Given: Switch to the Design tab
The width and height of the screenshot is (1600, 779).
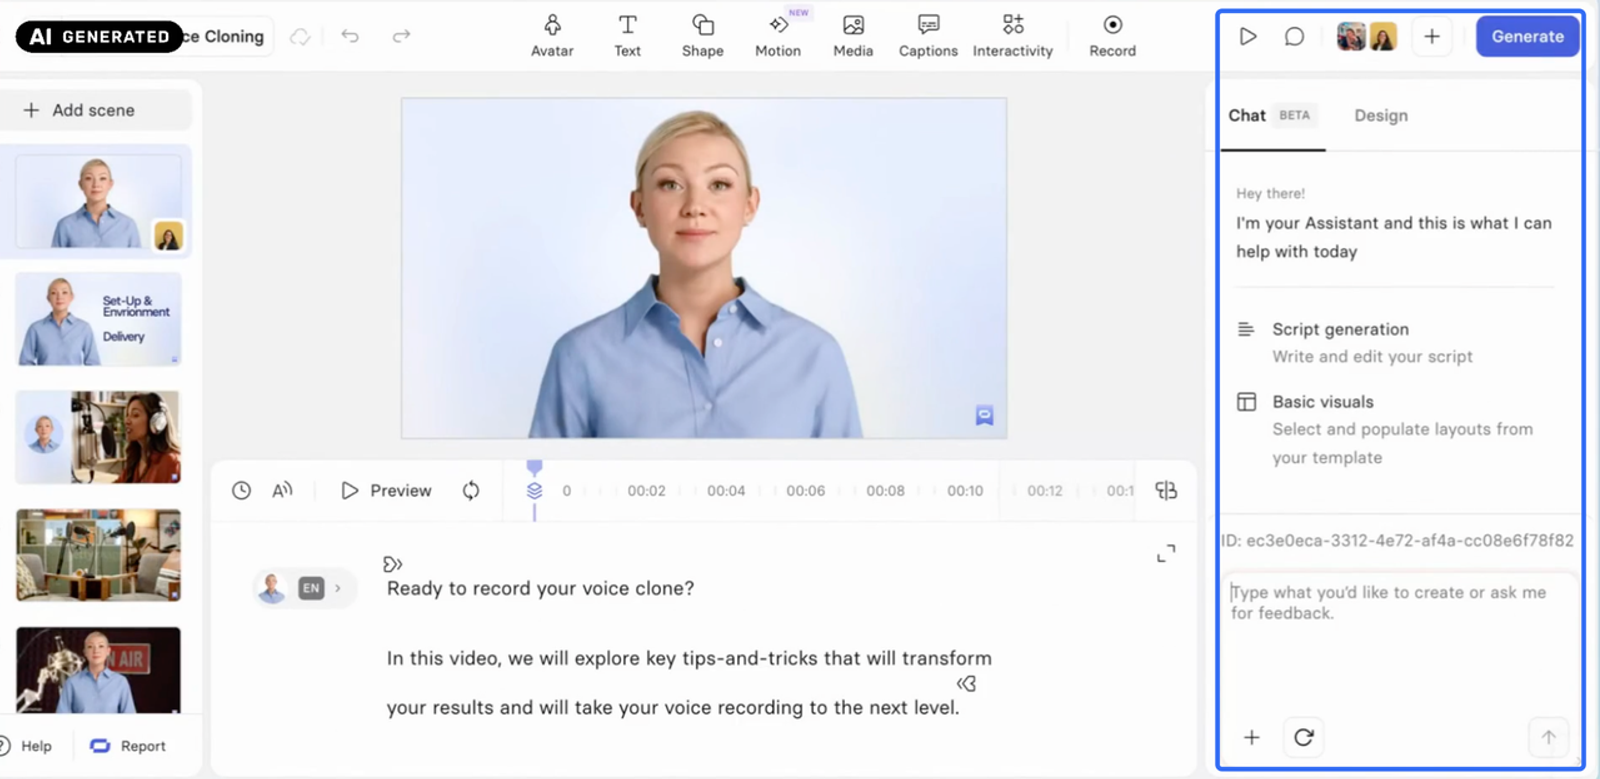Looking at the screenshot, I should click(1381, 115).
